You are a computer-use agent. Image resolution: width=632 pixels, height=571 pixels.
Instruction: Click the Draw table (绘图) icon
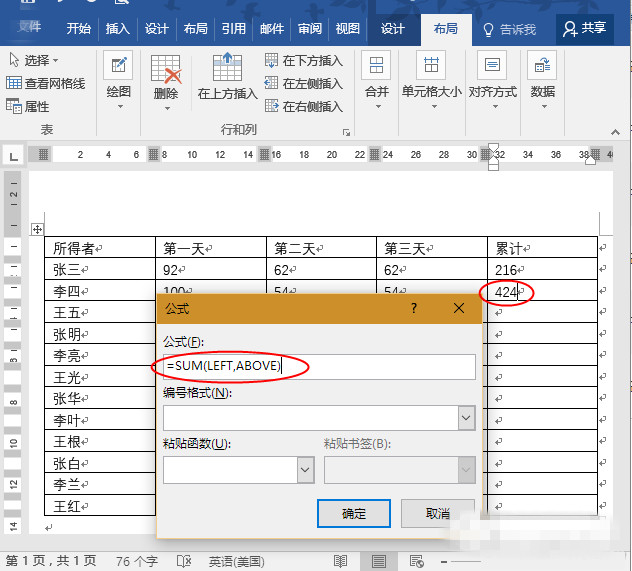click(x=118, y=69)
